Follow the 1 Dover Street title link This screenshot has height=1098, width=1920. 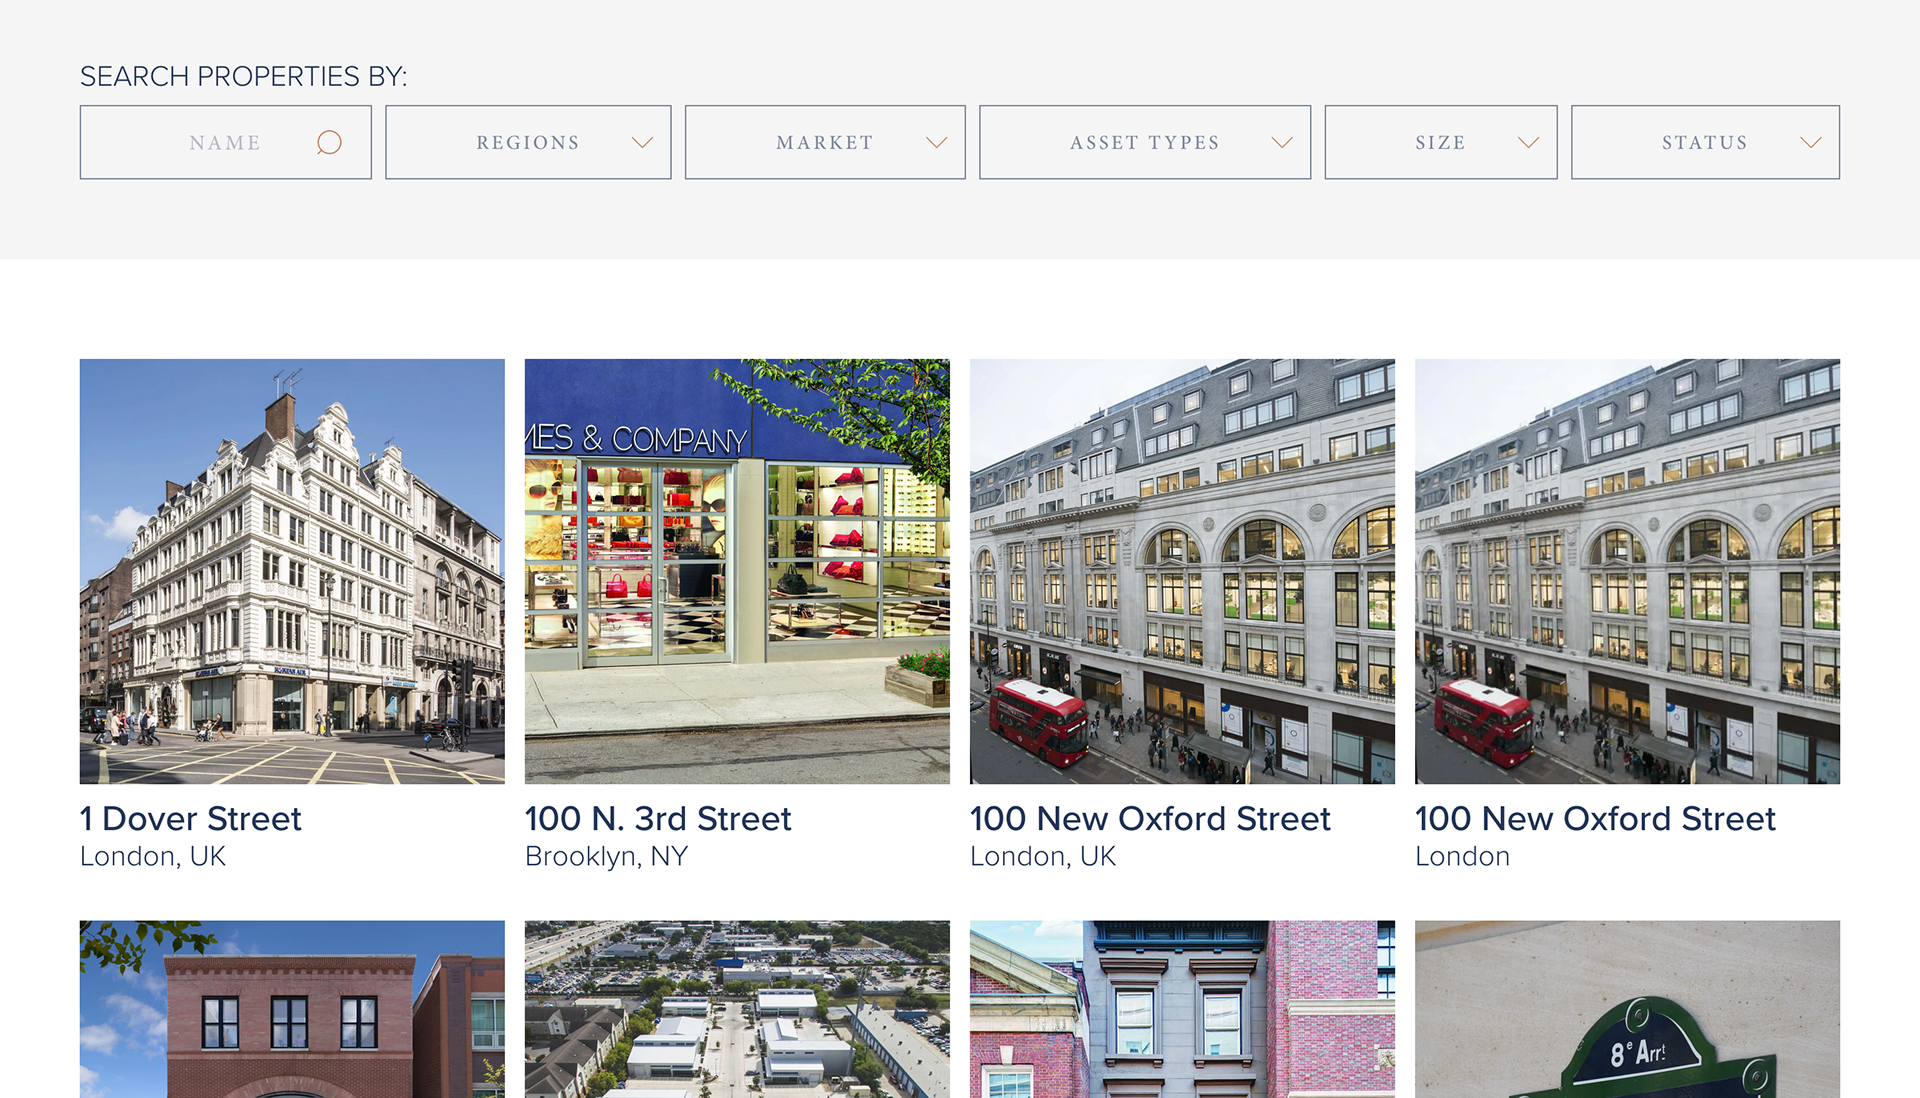tap(190, 819)
